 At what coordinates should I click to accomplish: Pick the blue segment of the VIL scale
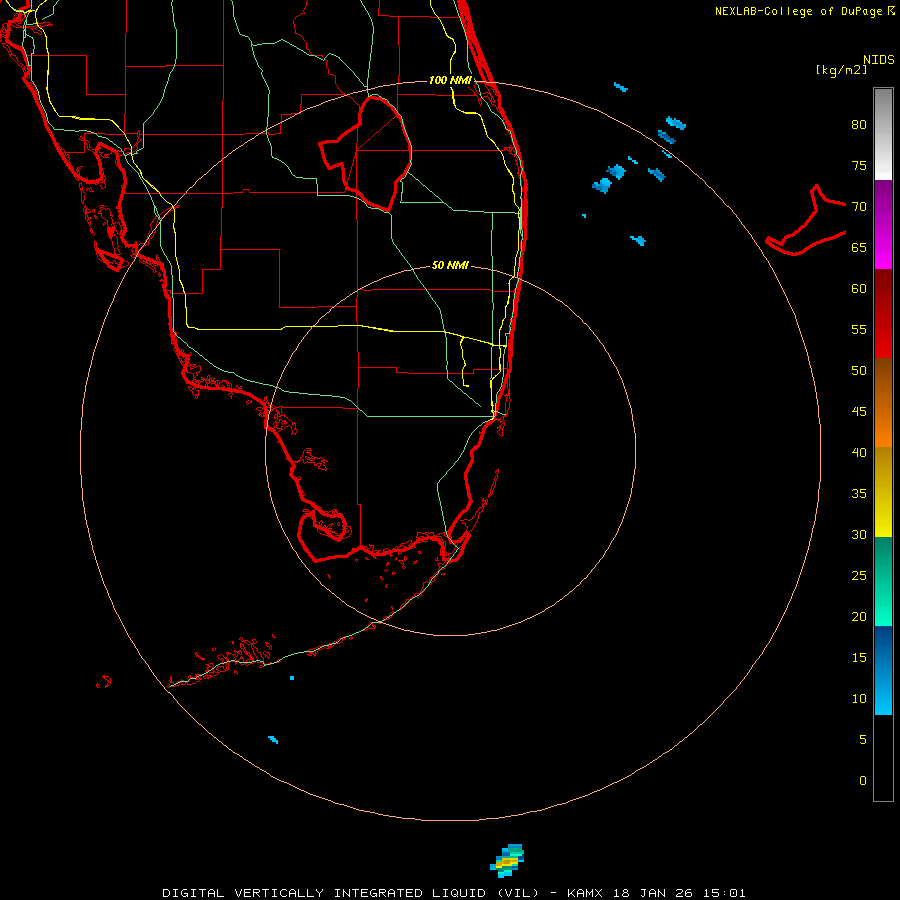pyautogui.click(x=883, y=670)
